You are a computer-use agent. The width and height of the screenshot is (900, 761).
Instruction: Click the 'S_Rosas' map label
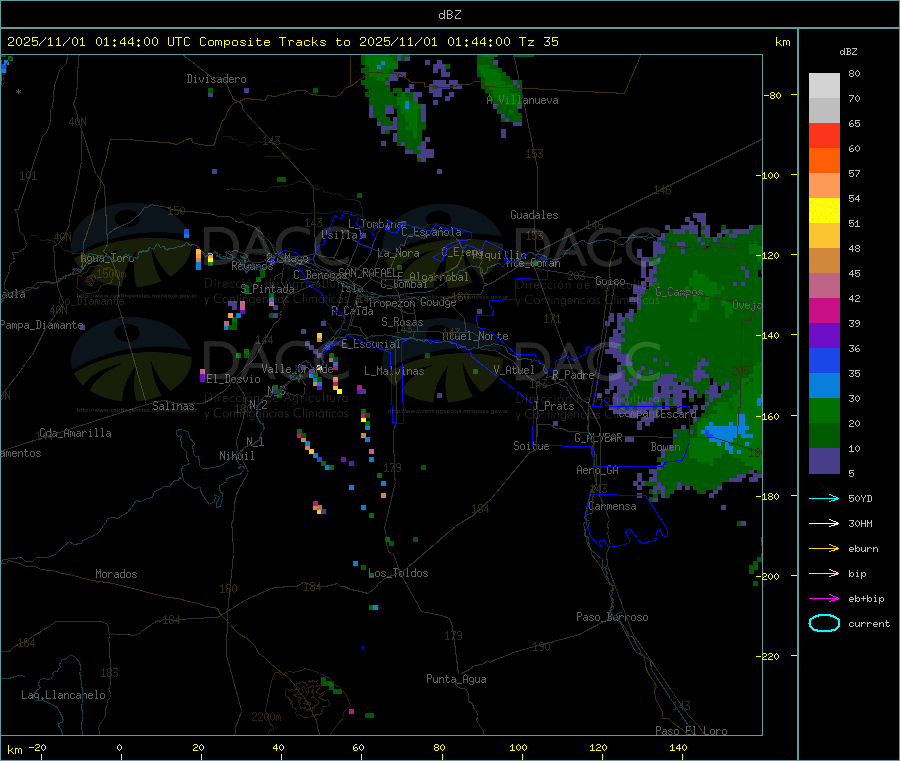tap(402, 322)
